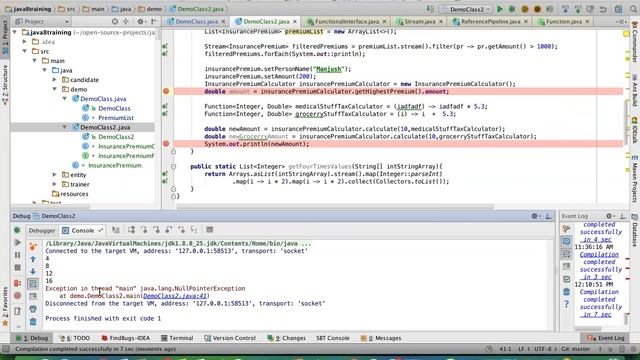Click the Revert undo arrow in main toolbar

602,9
